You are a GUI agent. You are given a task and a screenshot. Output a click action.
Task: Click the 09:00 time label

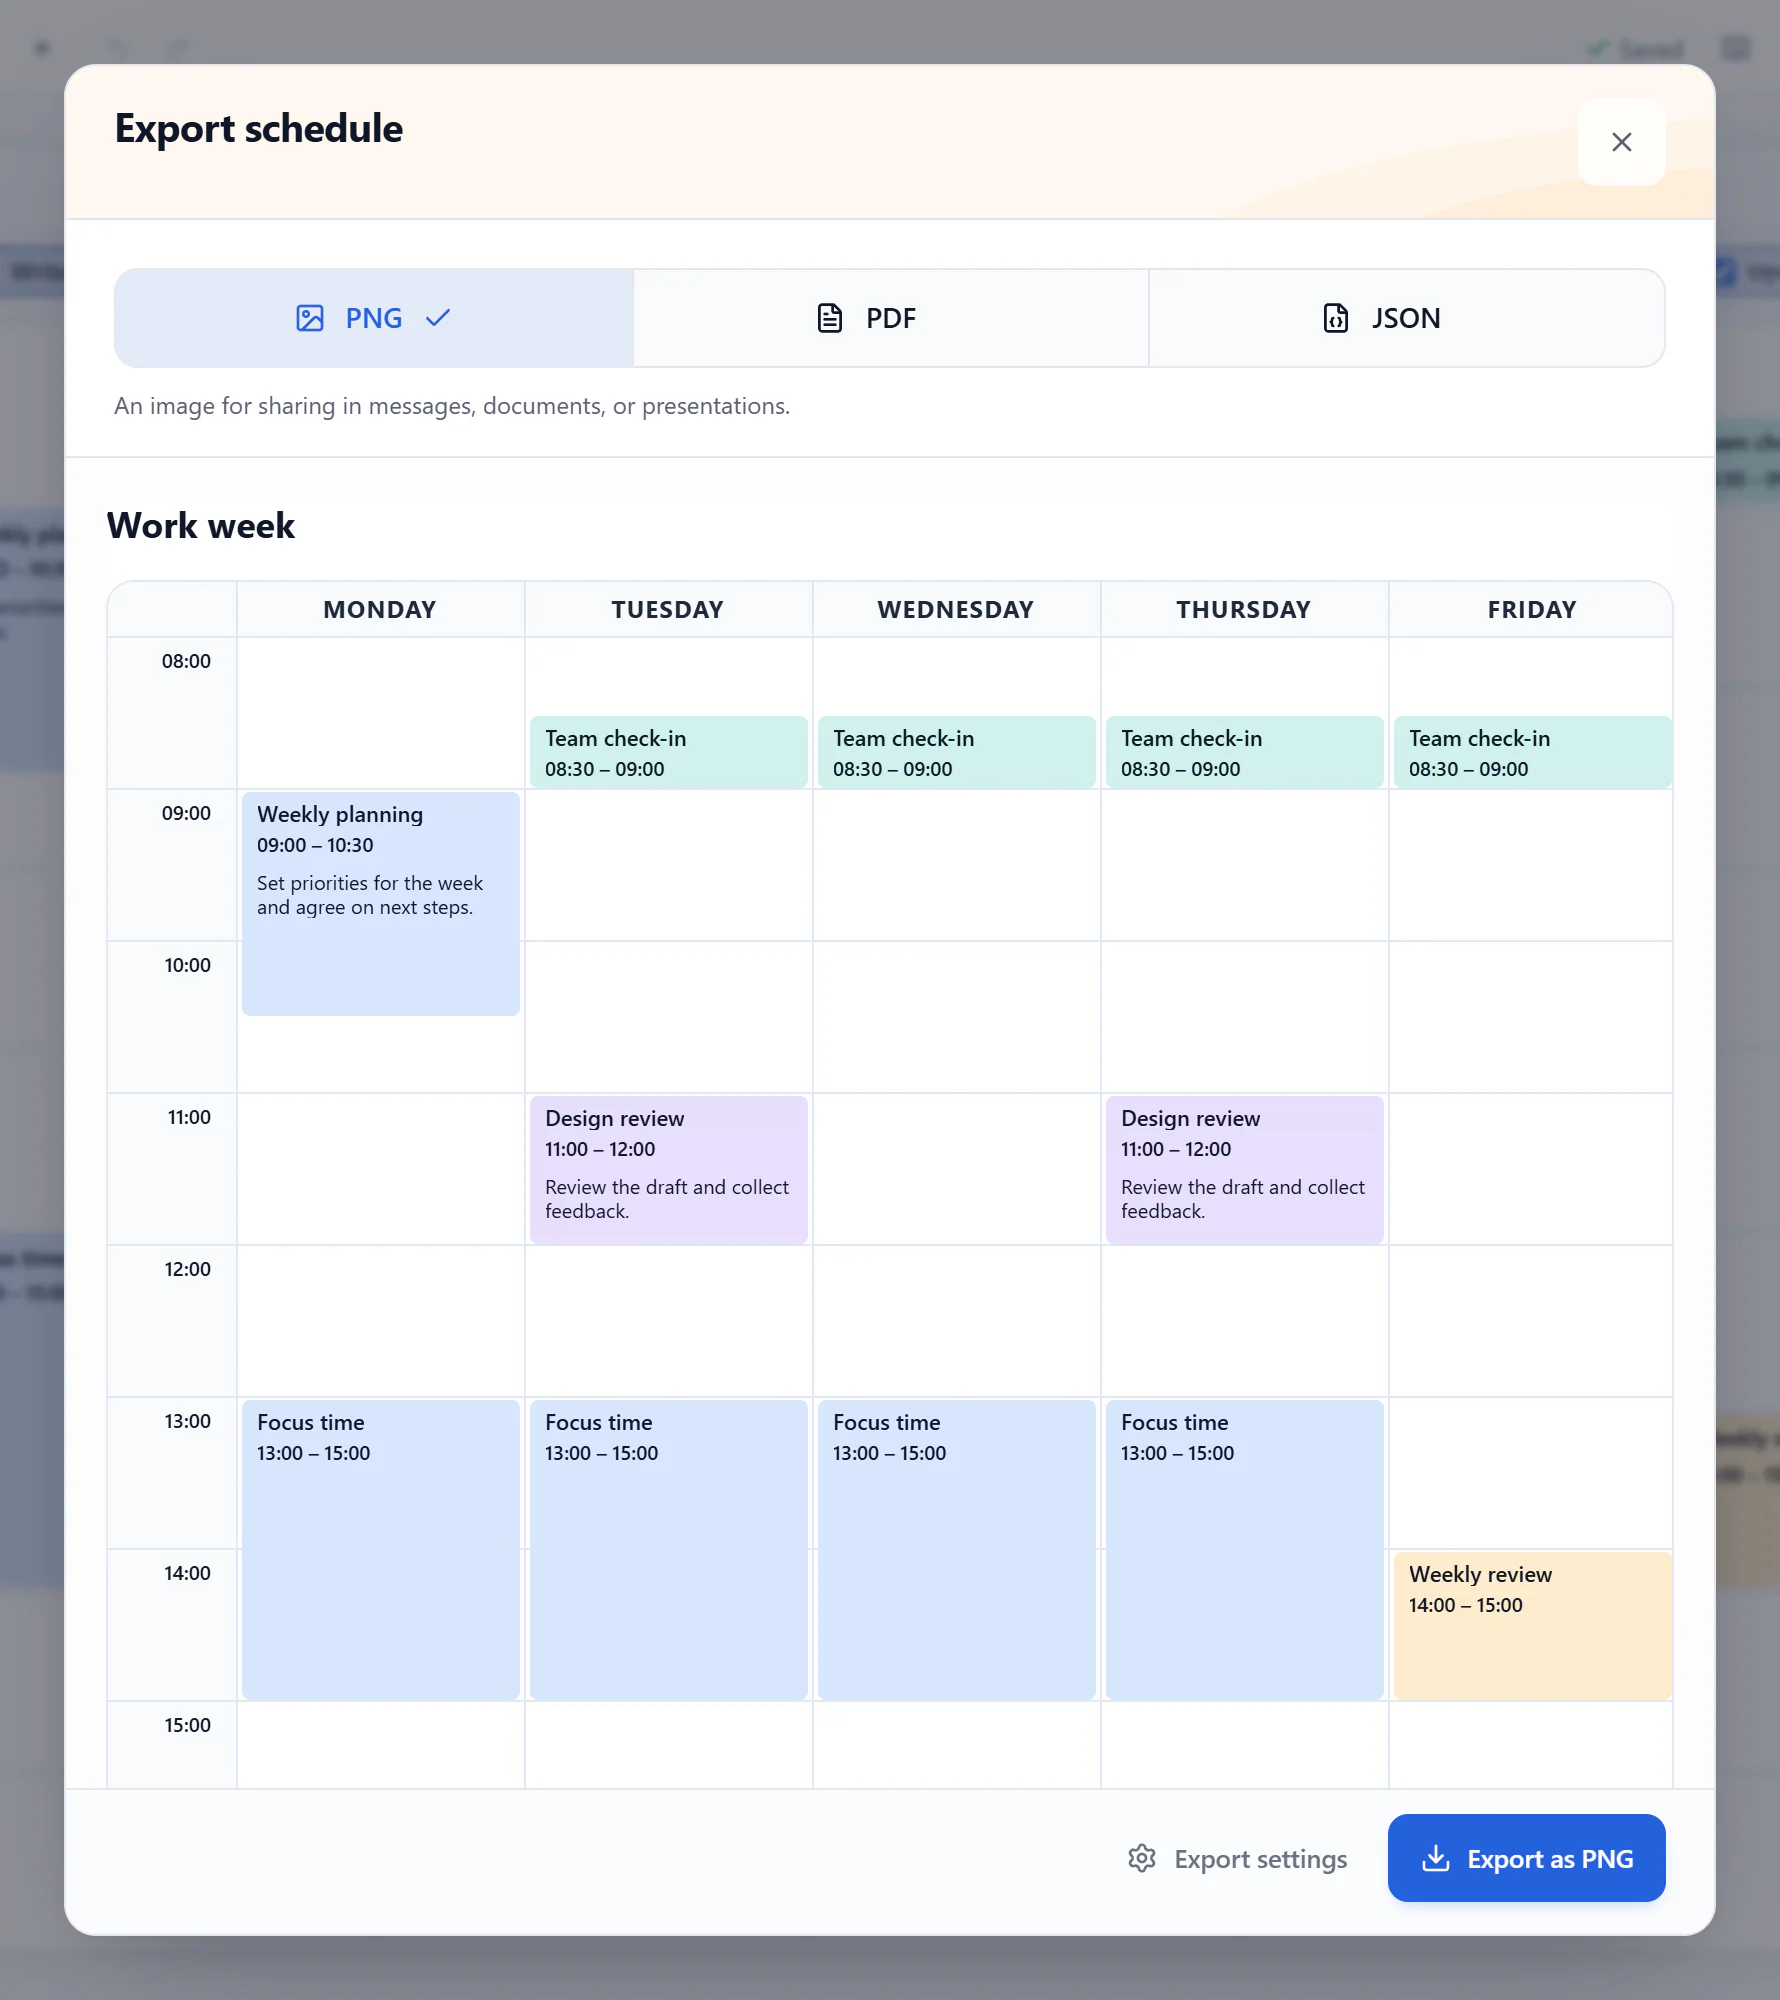[x=186, y=813]
